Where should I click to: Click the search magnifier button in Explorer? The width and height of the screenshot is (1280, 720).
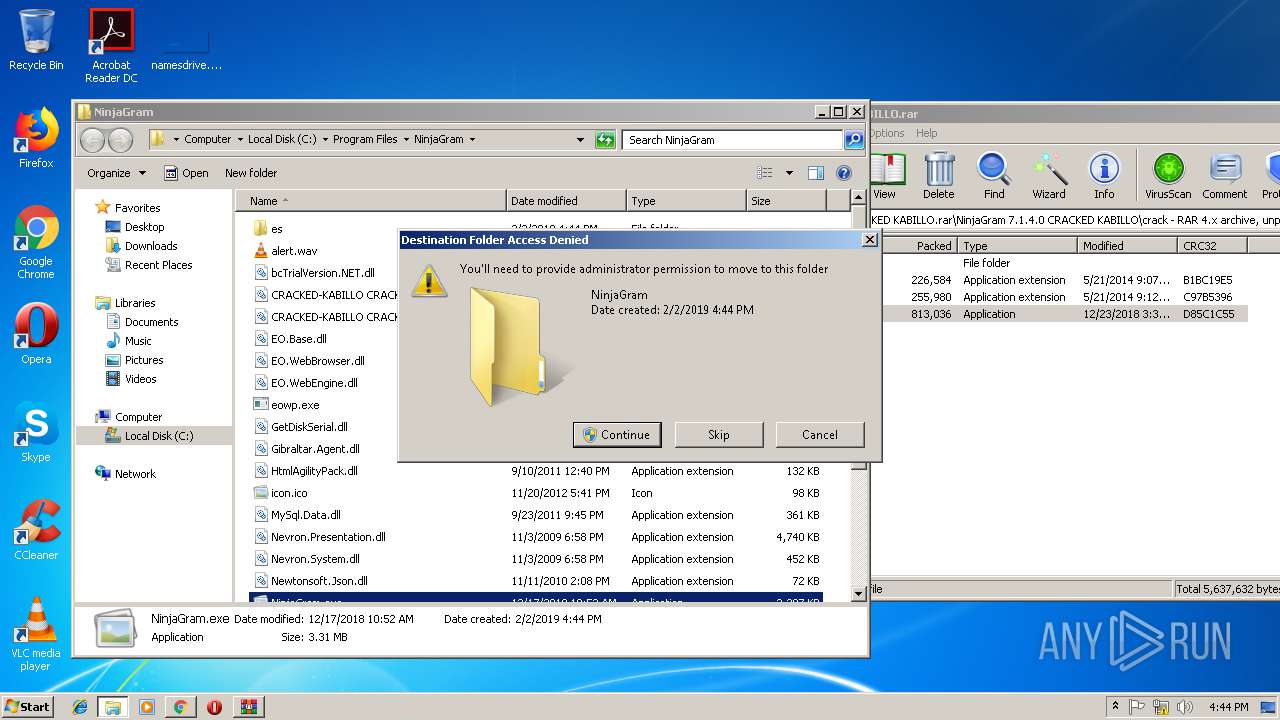(854, 140)
